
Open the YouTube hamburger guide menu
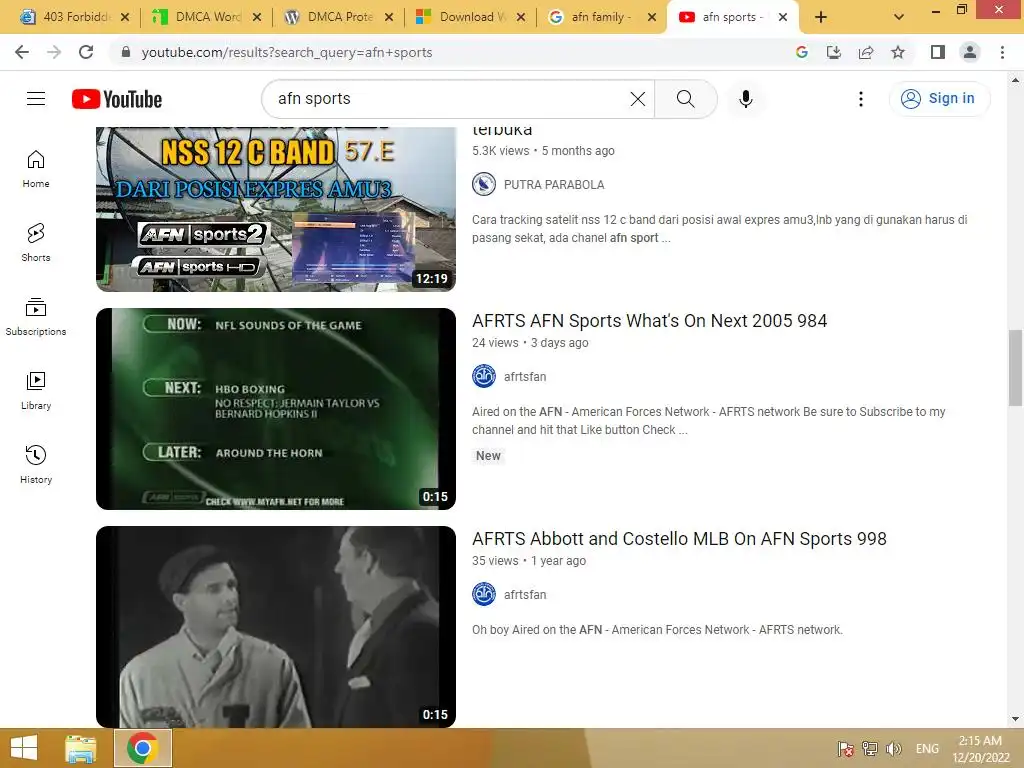(36, 99)
